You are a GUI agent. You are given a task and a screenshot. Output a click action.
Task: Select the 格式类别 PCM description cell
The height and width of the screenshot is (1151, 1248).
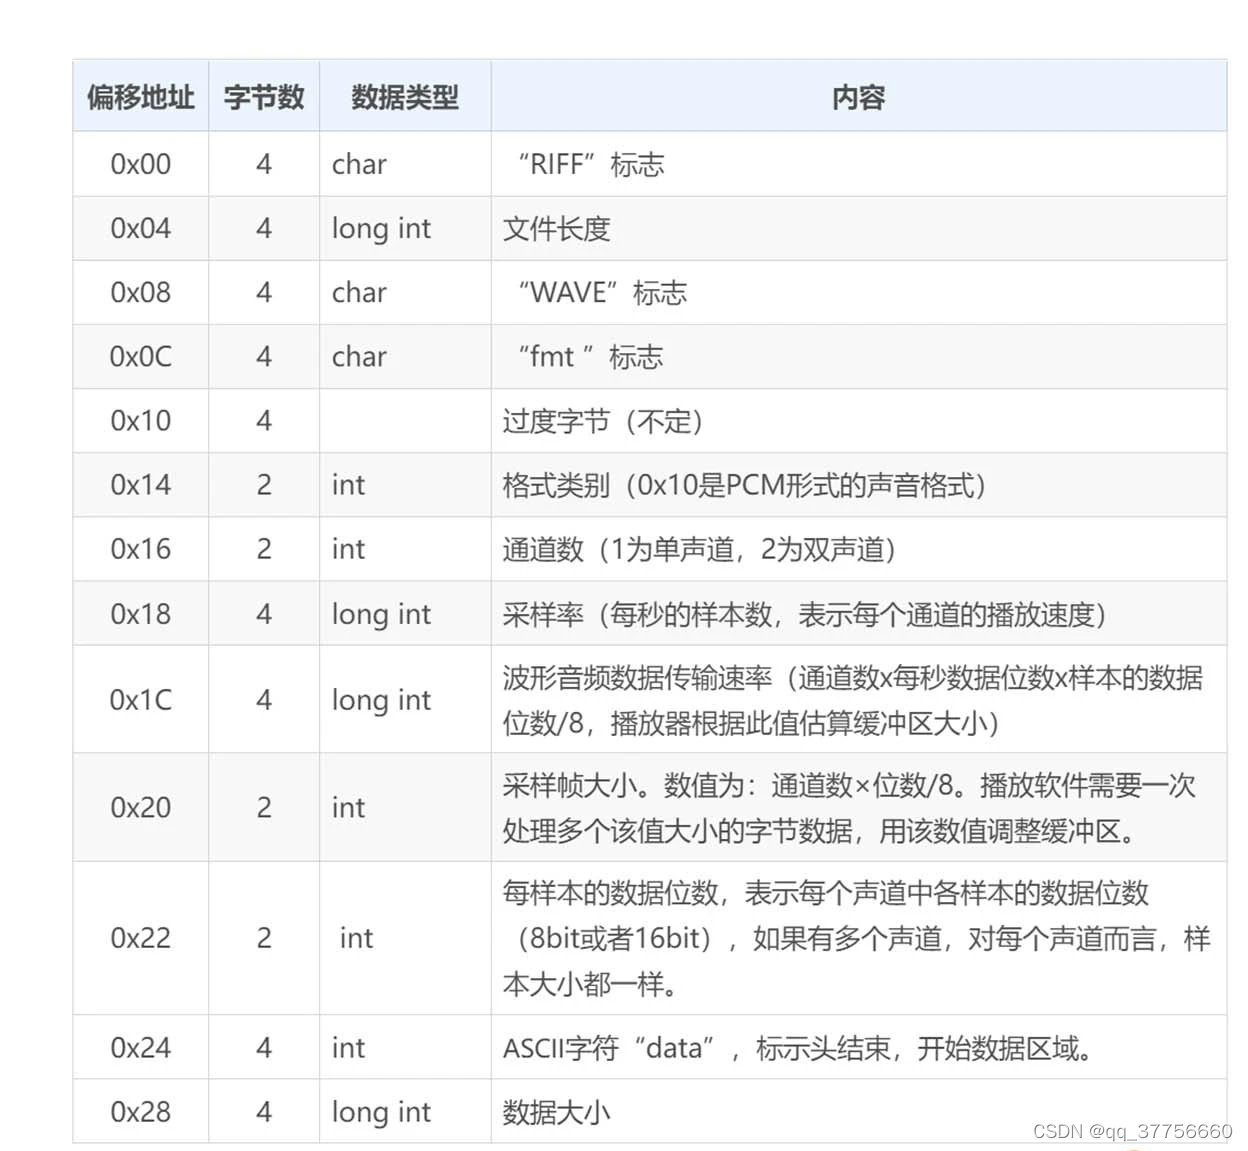point(744,485)
